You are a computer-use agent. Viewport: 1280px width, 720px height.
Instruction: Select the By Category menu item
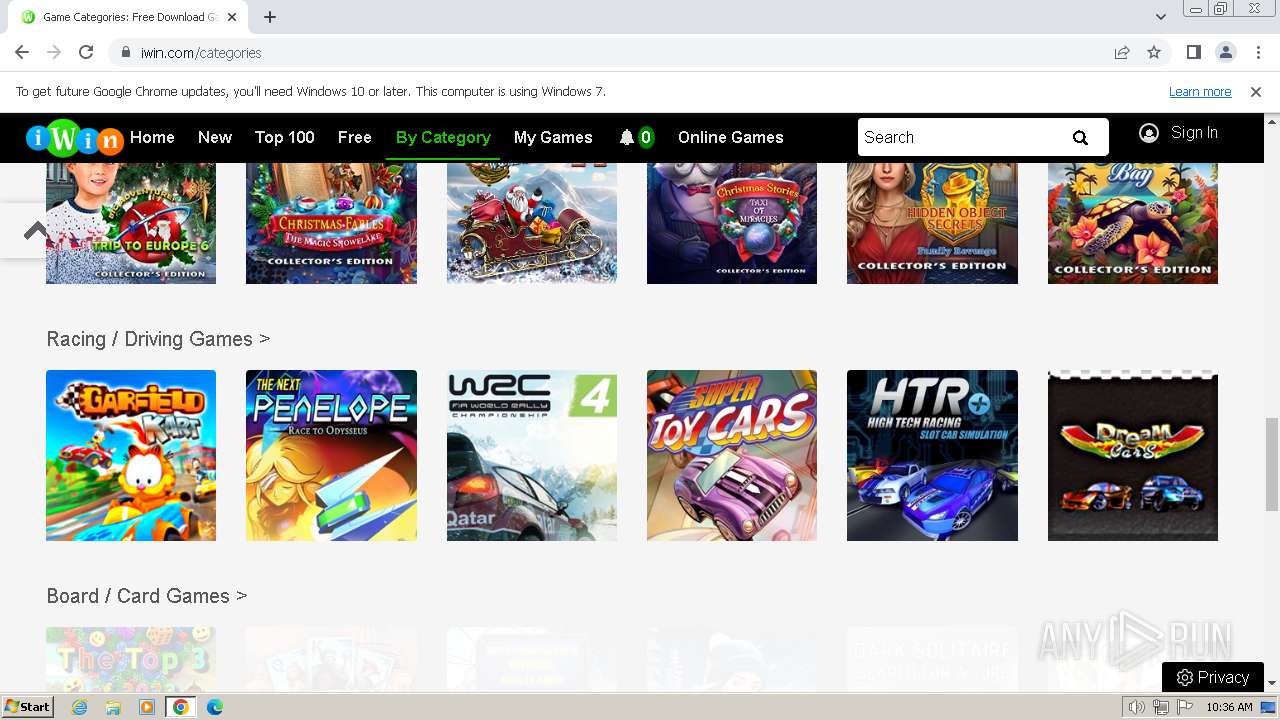coord(443,138)
